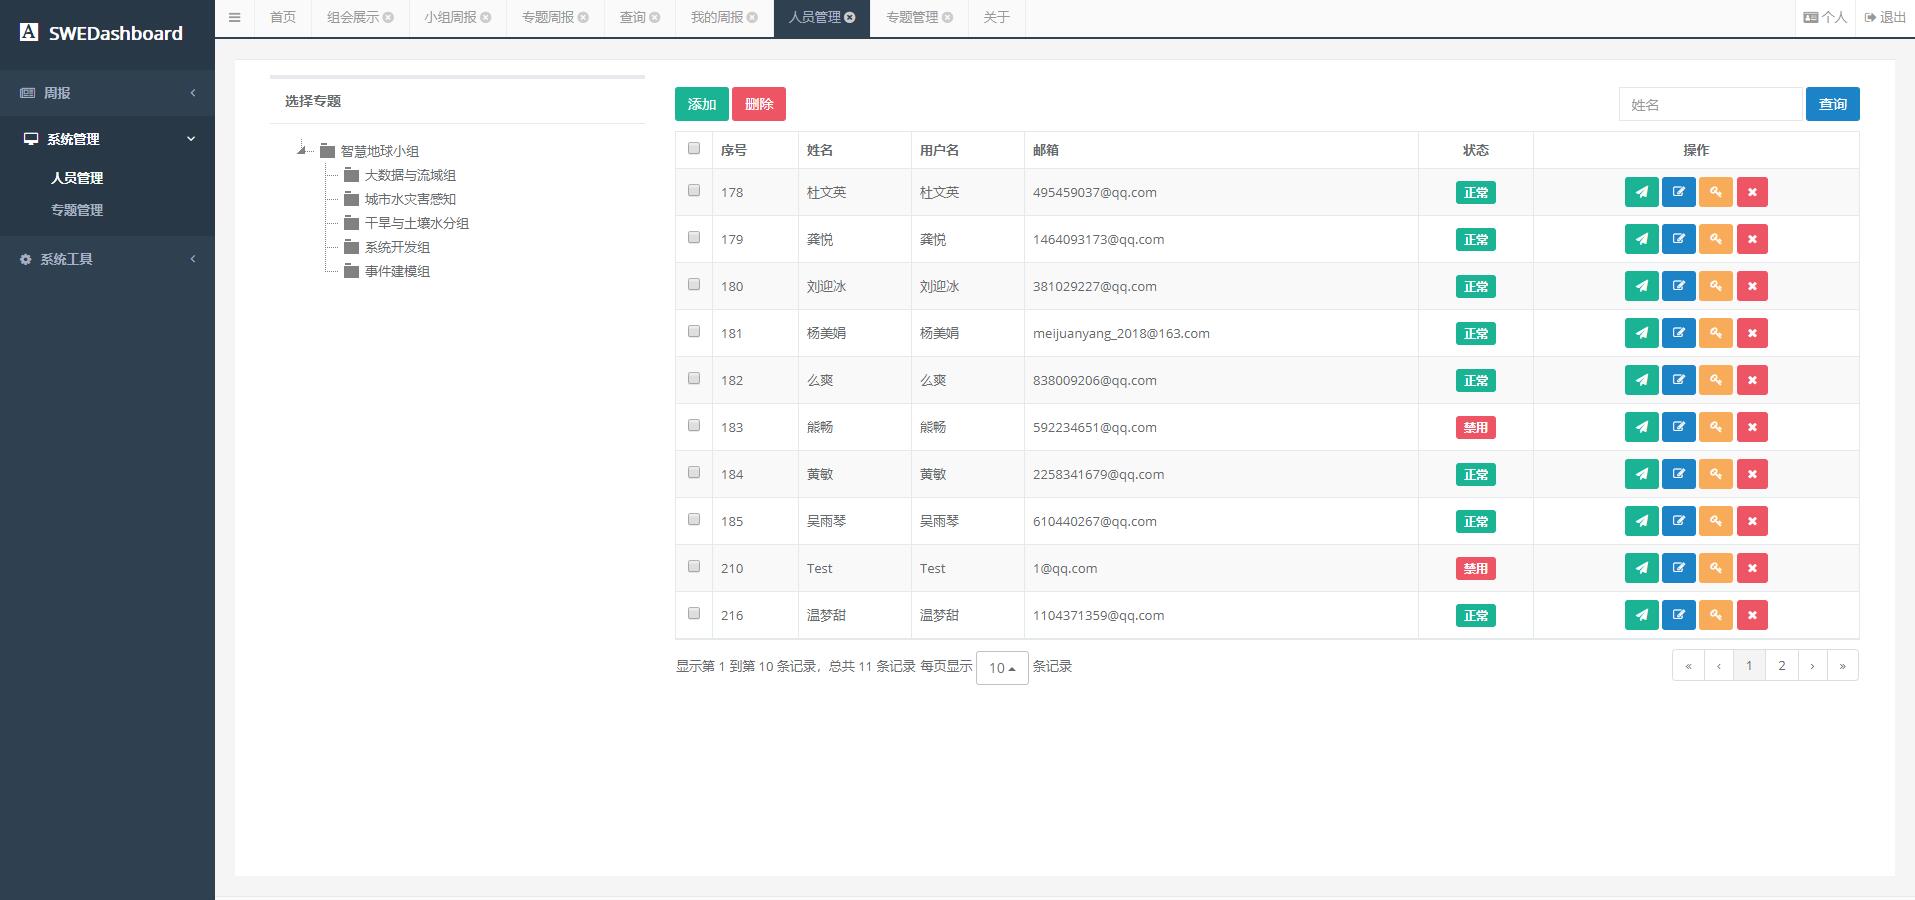This screenshot has width=1915, height=900.
Task: Edit the record of 温梦甜
Action: [x=1678, y=615]
